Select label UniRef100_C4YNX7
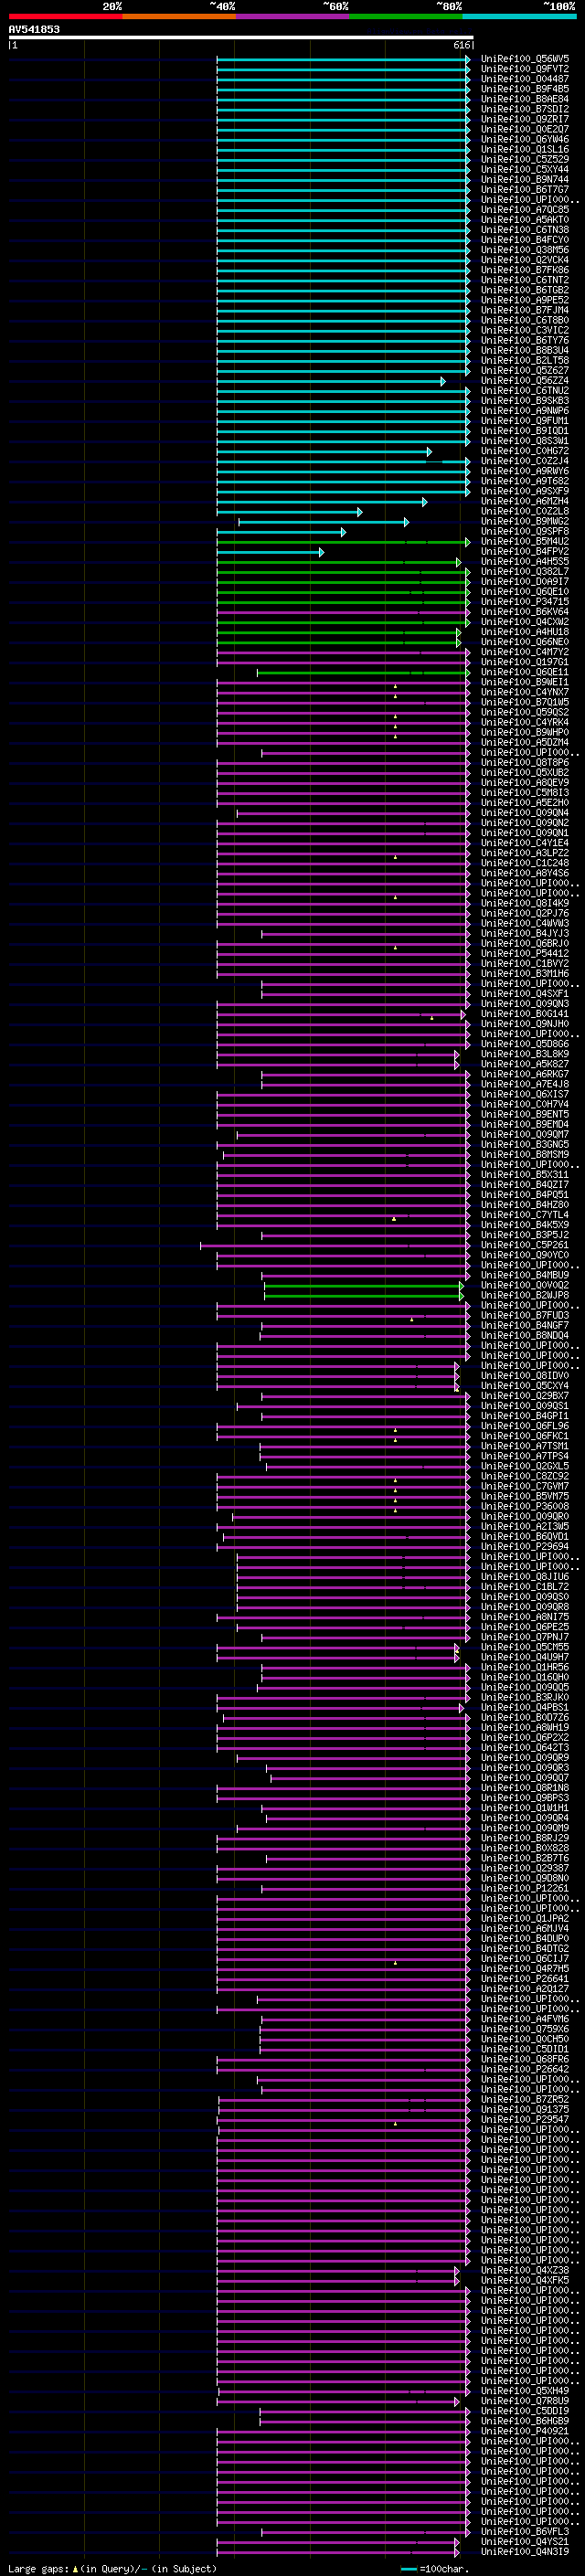This screenshot has width=585, height=2576. click(525, 692)
